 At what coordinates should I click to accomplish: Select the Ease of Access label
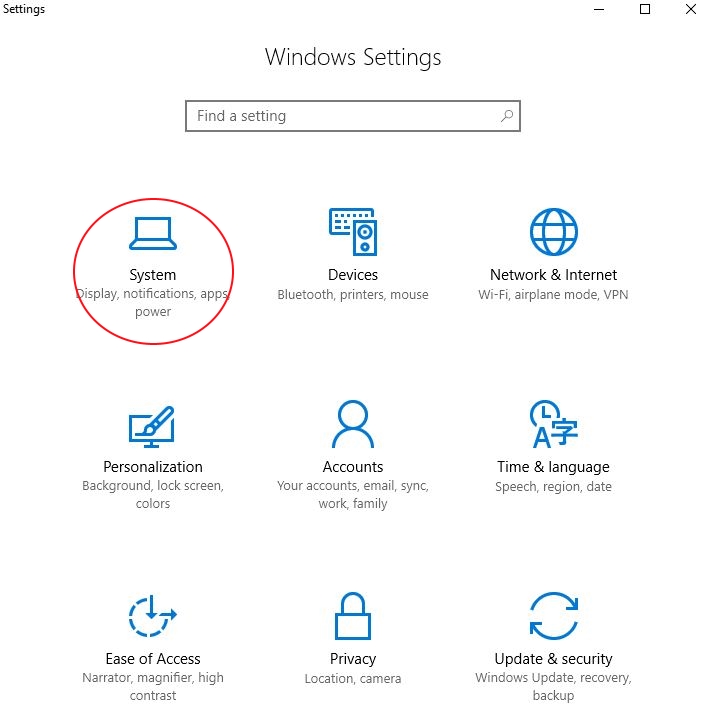click(x=153, y=659)
